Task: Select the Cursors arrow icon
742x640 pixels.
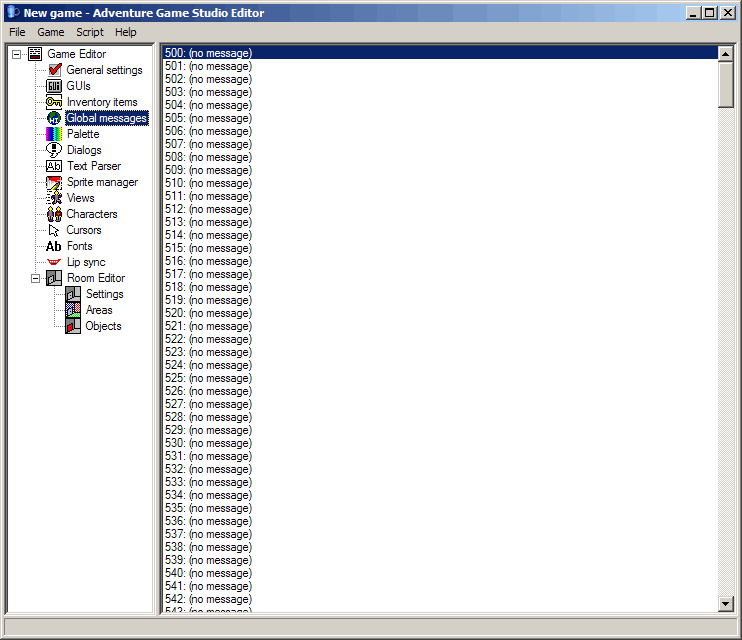Action: tap(54, 230)
